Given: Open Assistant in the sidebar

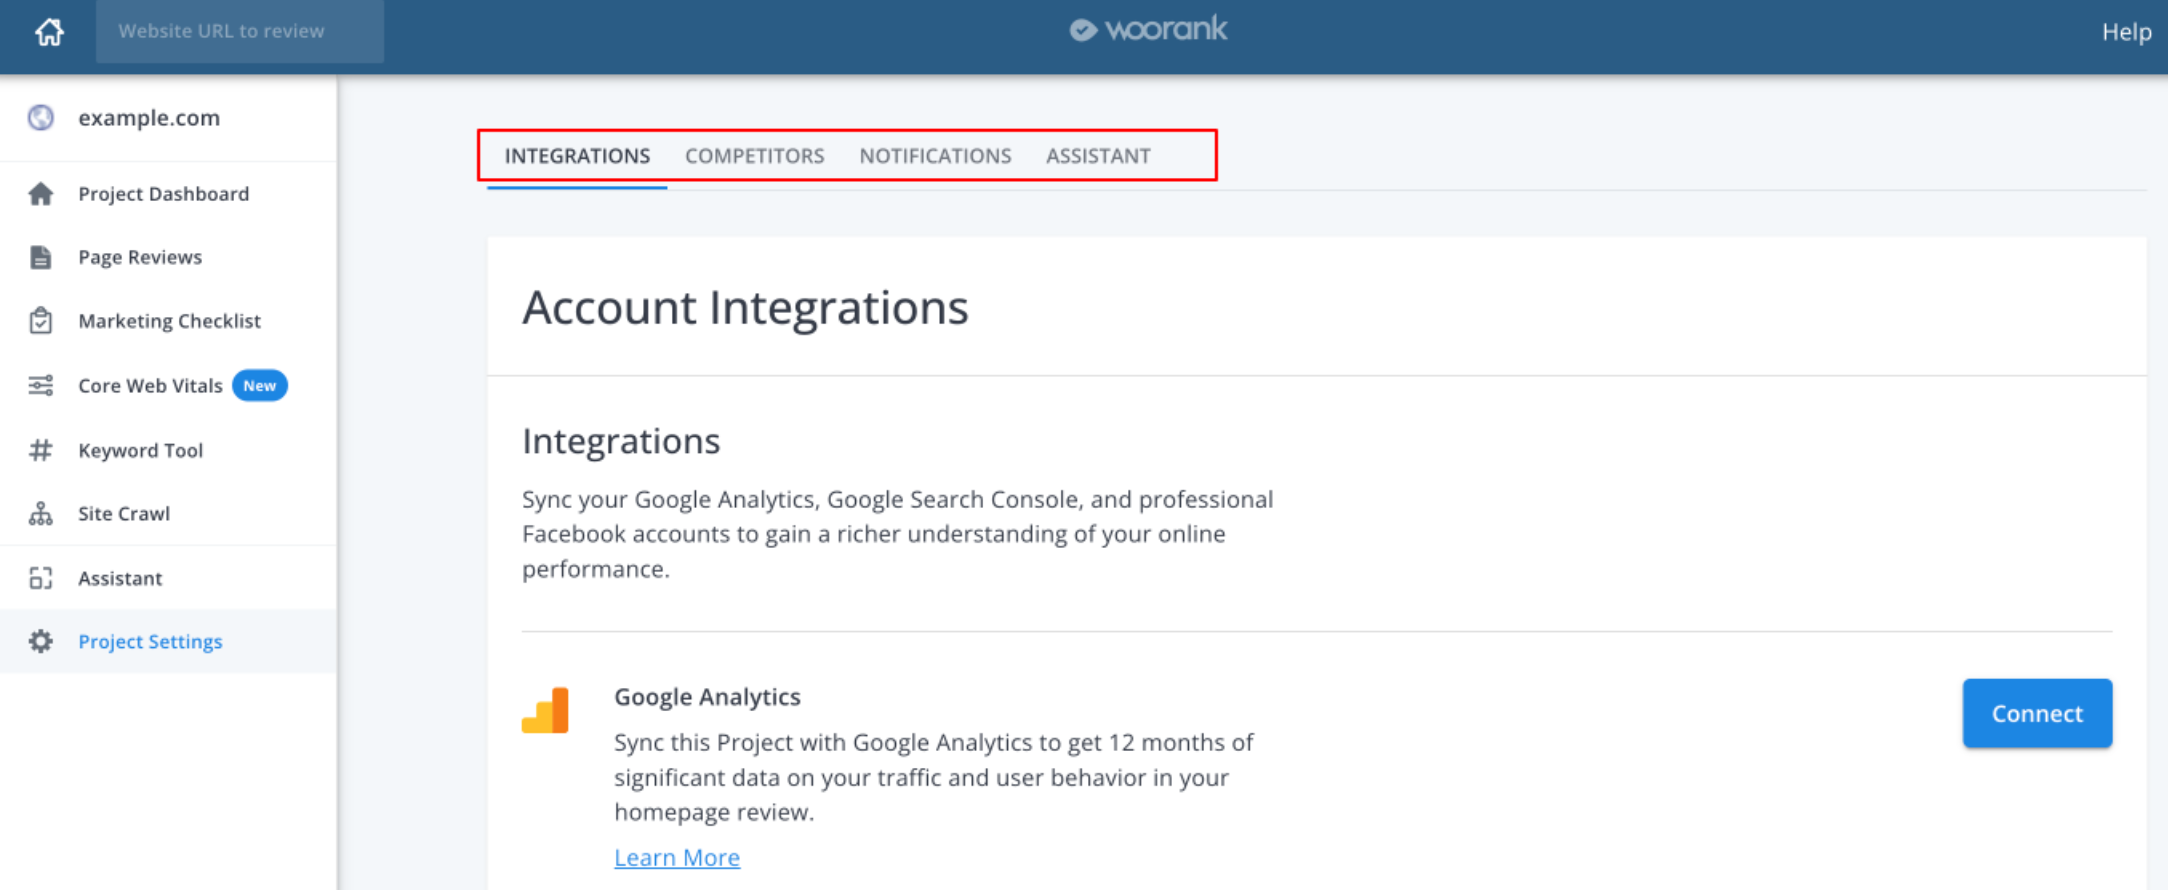Looking at the screenshot, I should [x=120, y=578].
